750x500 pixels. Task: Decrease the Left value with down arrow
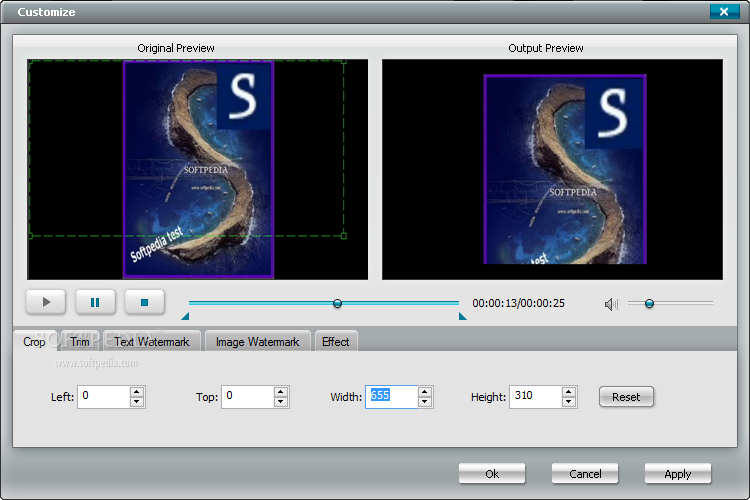tap(137, 402)
